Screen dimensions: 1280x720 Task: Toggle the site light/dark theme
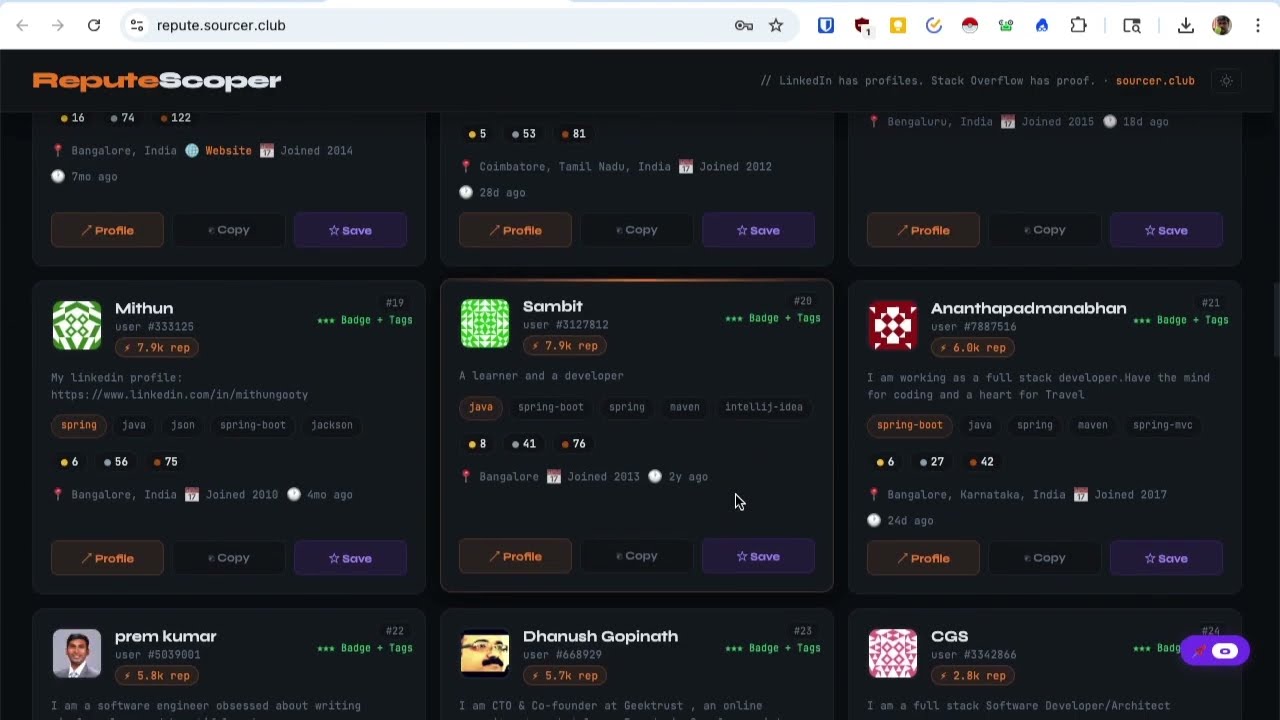point(1227,81)
